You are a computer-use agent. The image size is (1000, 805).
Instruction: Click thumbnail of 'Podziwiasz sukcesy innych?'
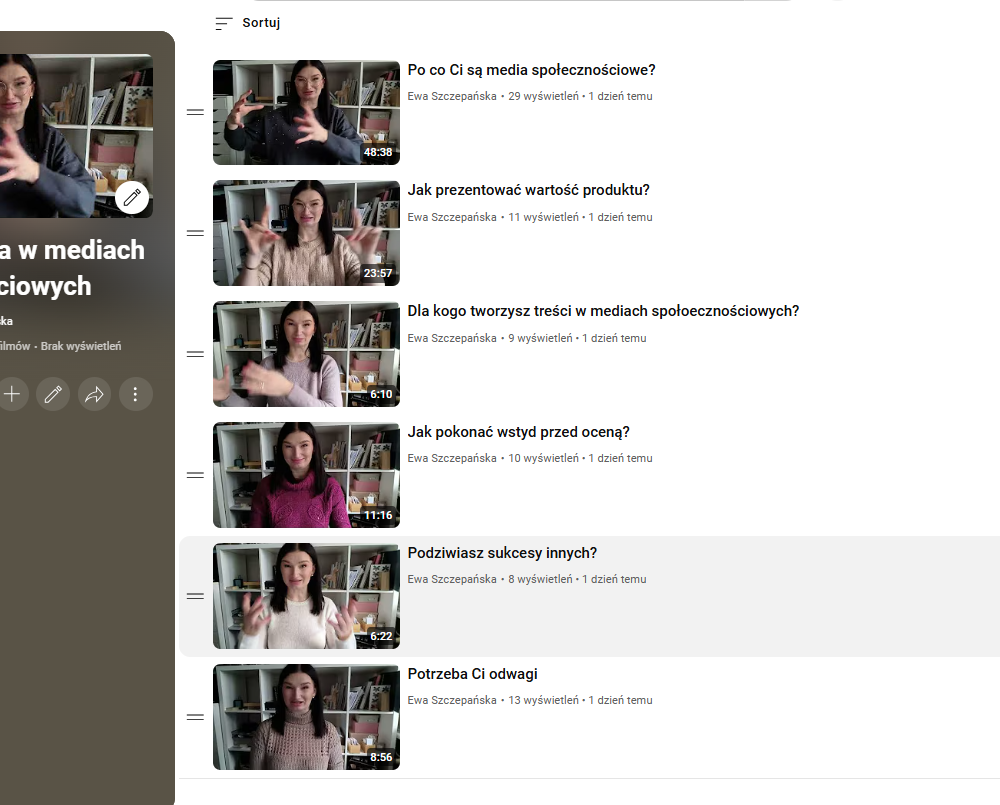click(x=306, y=596)
